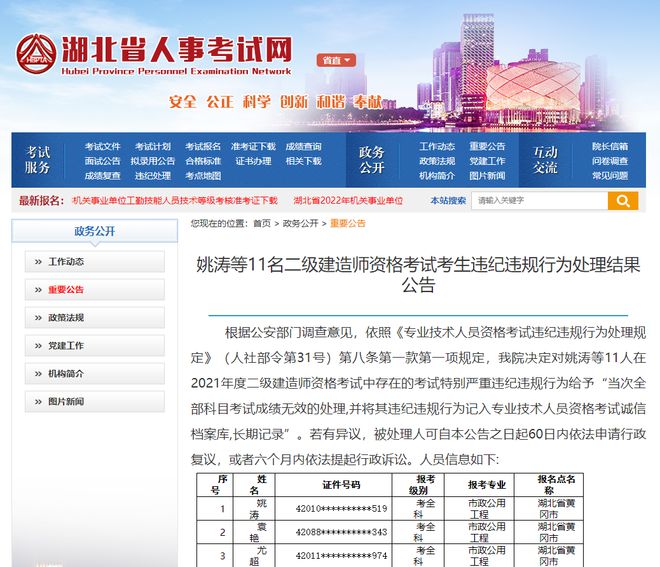The height and width of the screenshot is (567, 660).
Task: Click the 成绩查询 link in navigation
Action: click(x=303, y=146)
